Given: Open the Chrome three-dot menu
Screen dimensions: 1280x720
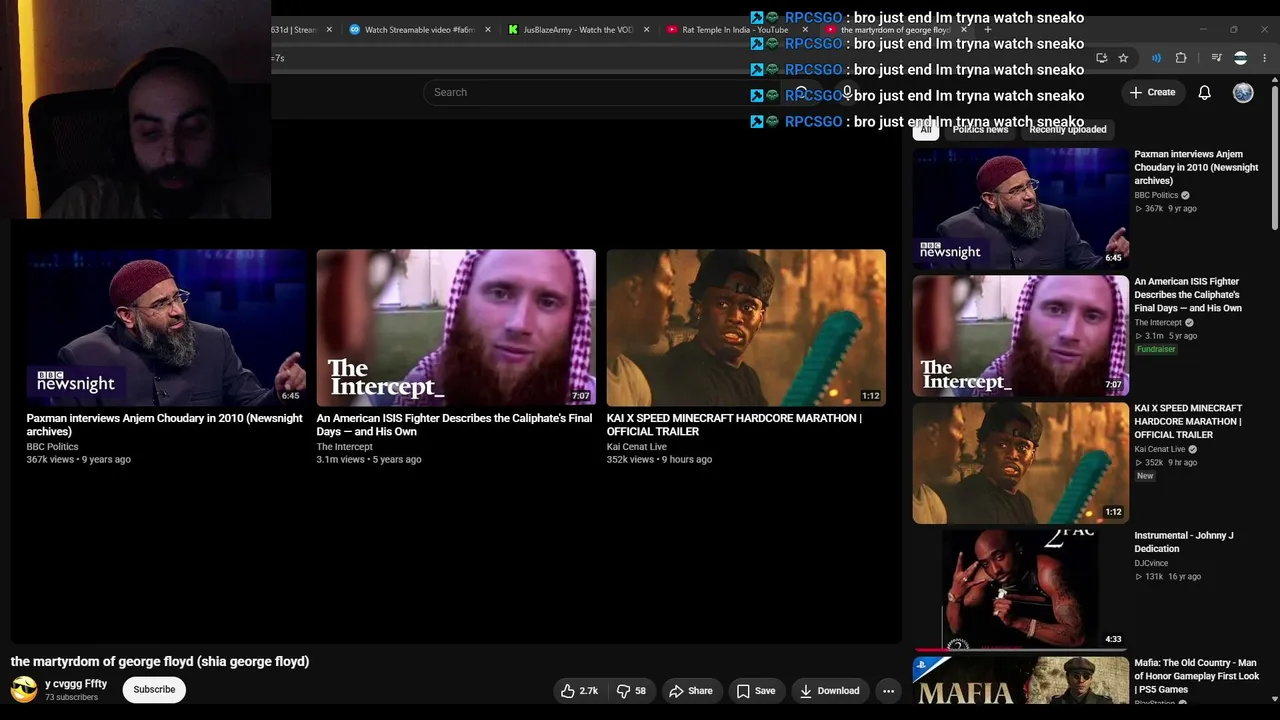Looking at the screenshot, I should click(x=1265, y=58).
